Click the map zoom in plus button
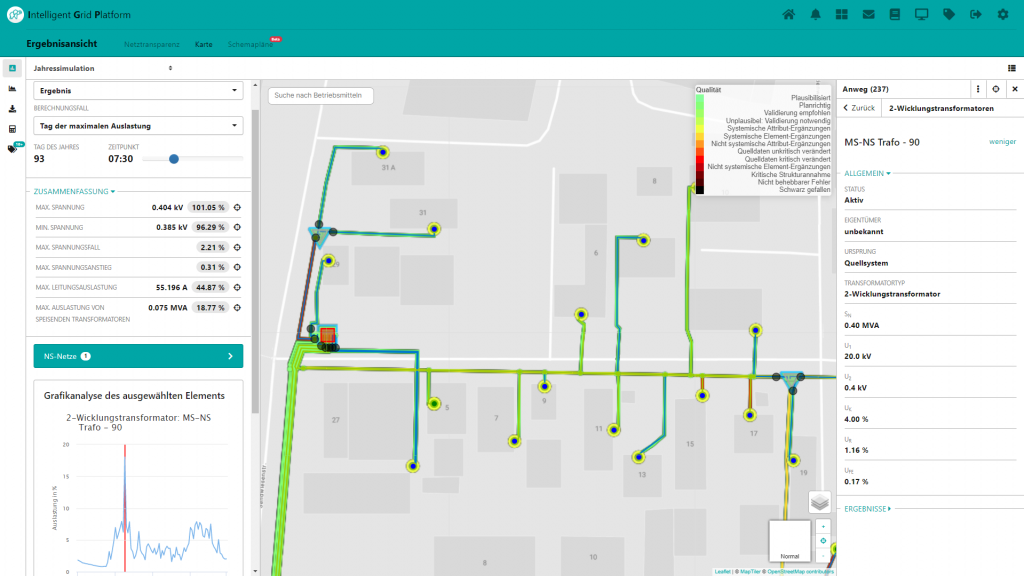 pyautogui.click(x=822, y=526)
